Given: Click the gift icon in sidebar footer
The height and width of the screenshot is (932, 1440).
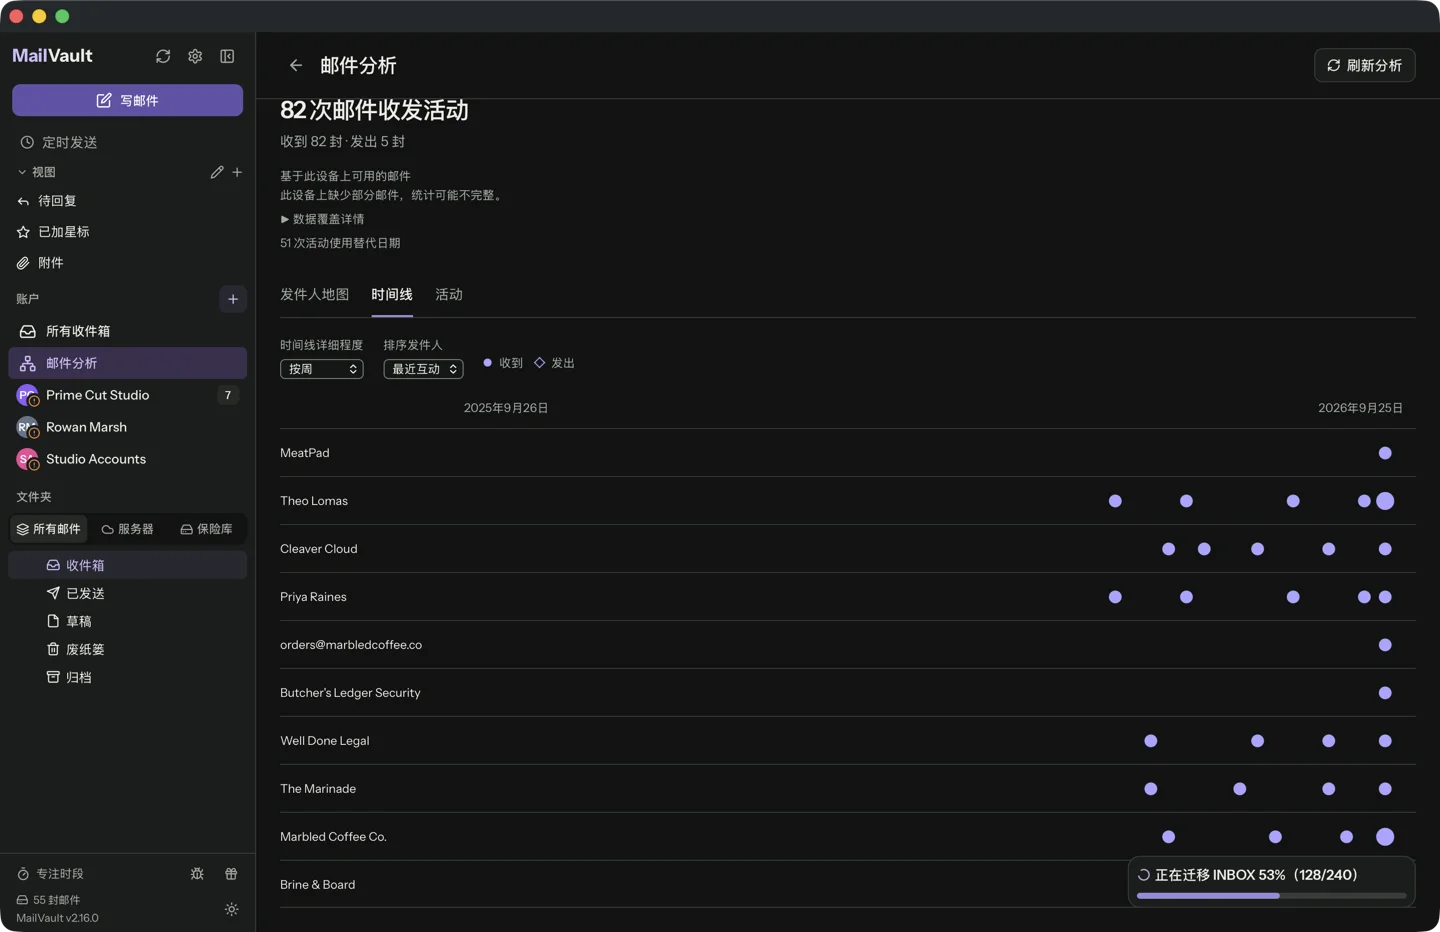Looking at the screenshot, I should [231, 873].
